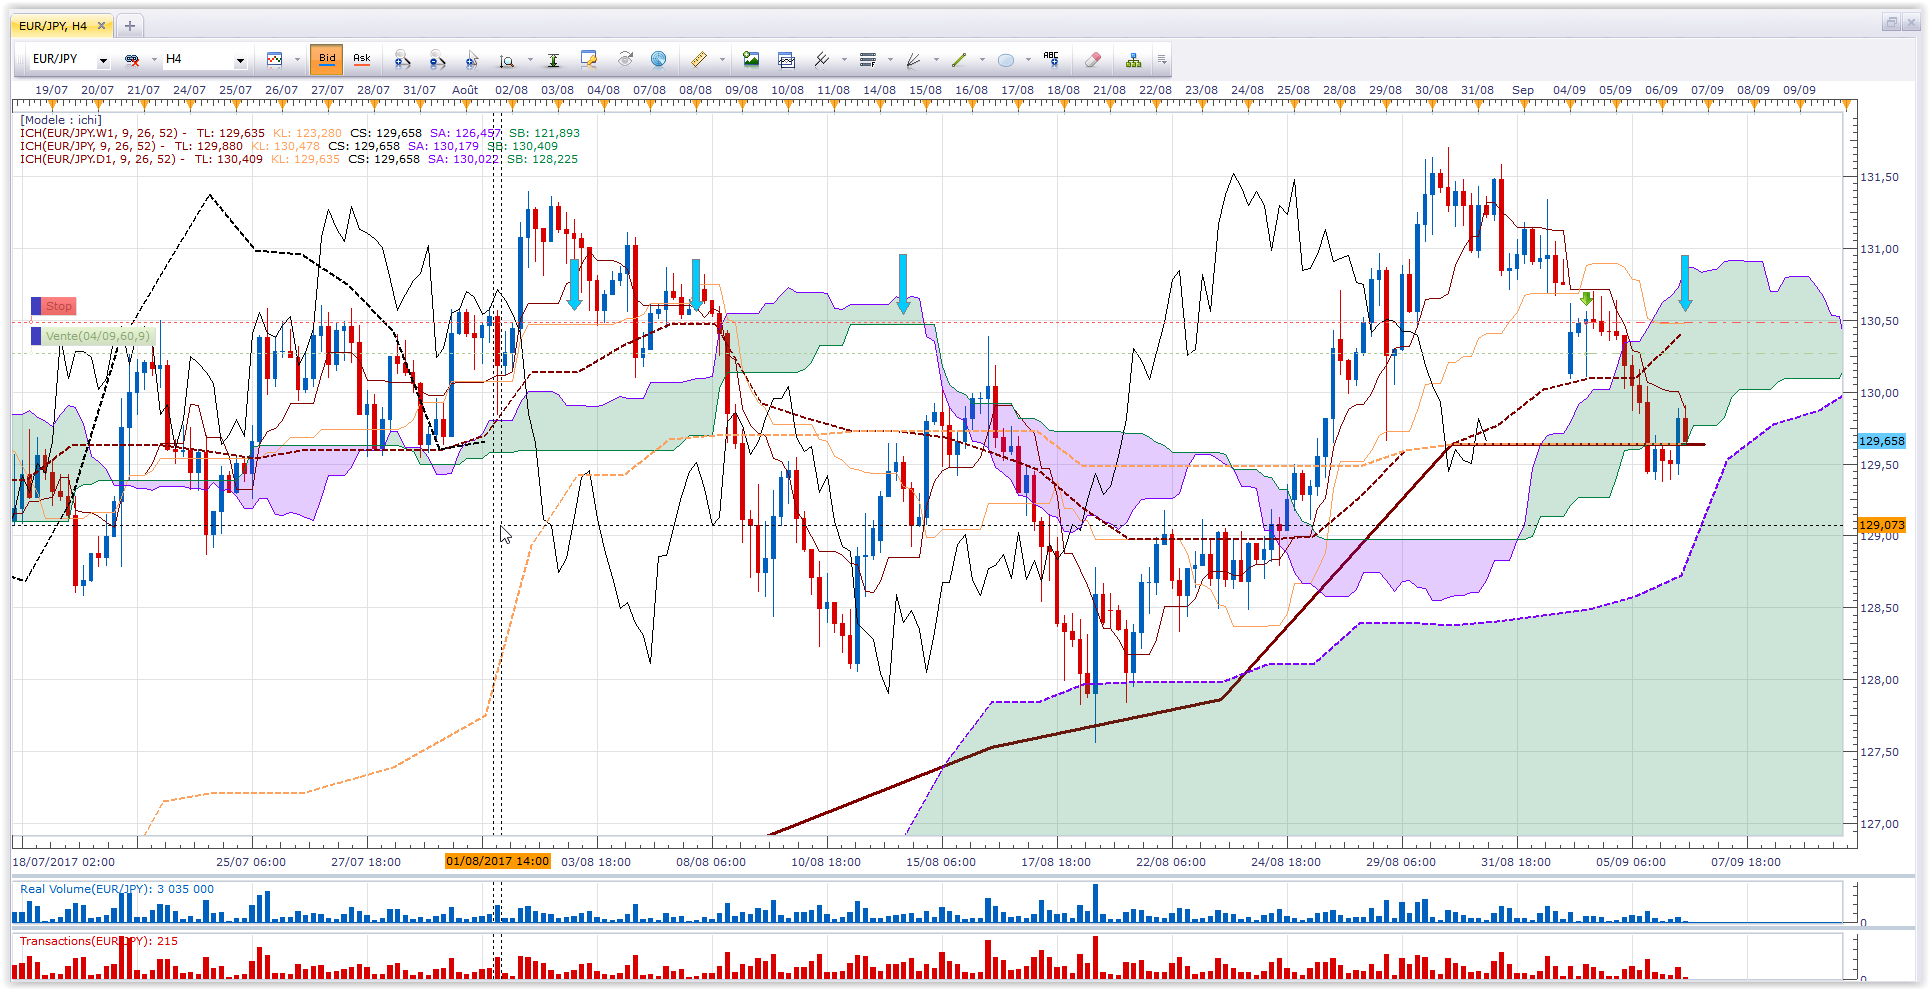Add a new chart tab

(x=129, y=26)
